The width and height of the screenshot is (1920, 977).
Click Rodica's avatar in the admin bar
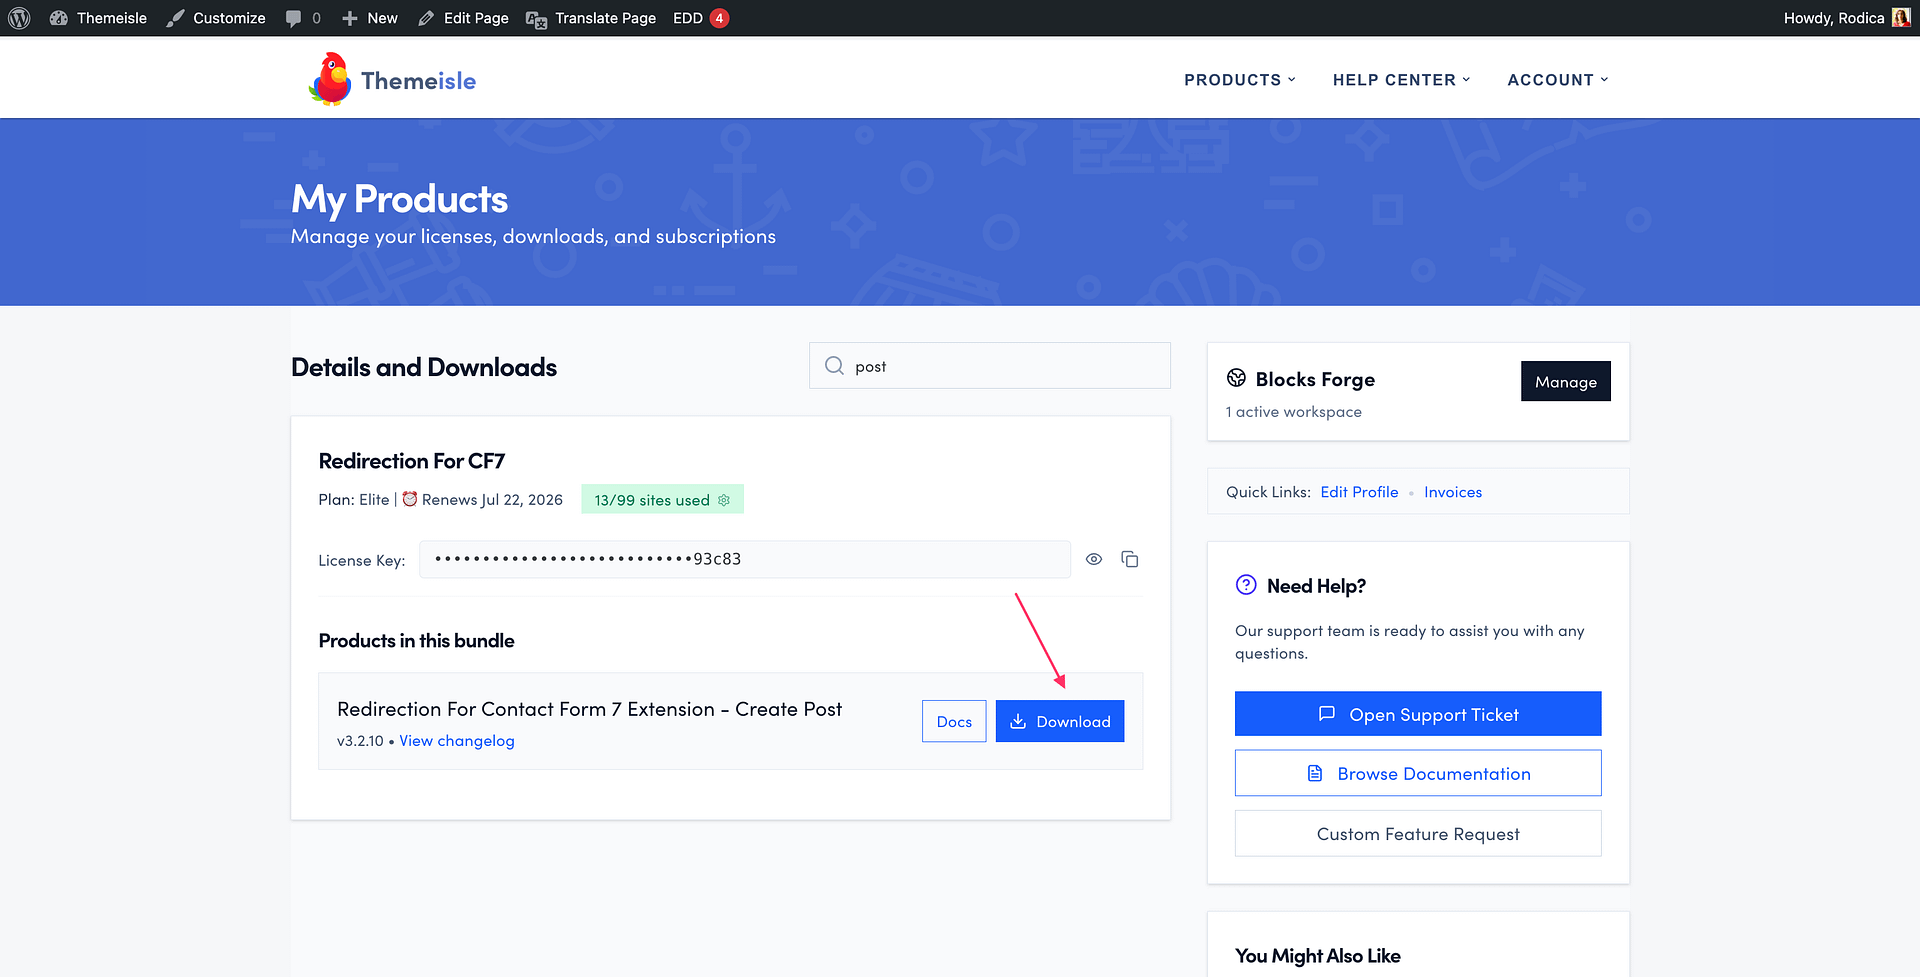(x=1901, y=18)
